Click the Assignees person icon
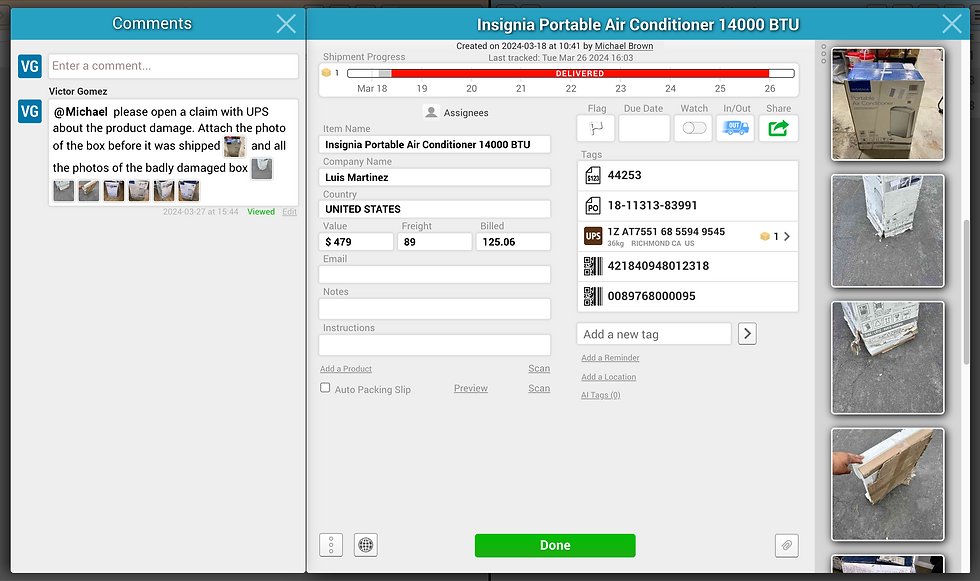This screenshot has height=581, width=980. click(431, 112)
